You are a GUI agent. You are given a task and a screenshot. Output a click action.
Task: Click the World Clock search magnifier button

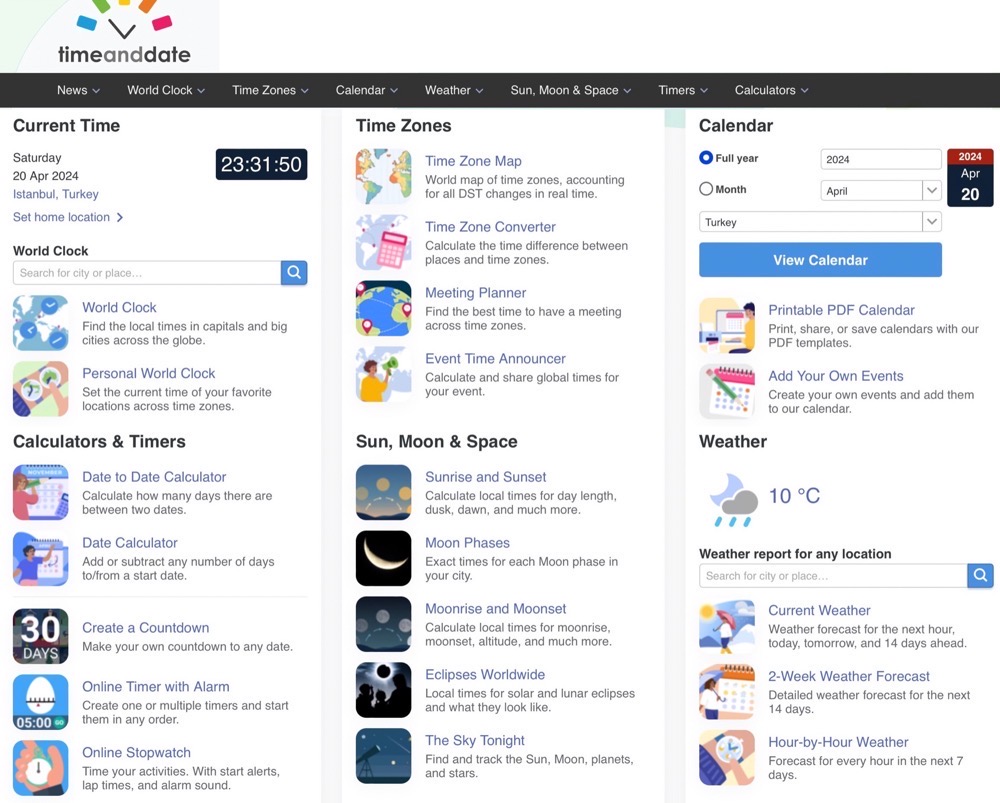point(294,273)
